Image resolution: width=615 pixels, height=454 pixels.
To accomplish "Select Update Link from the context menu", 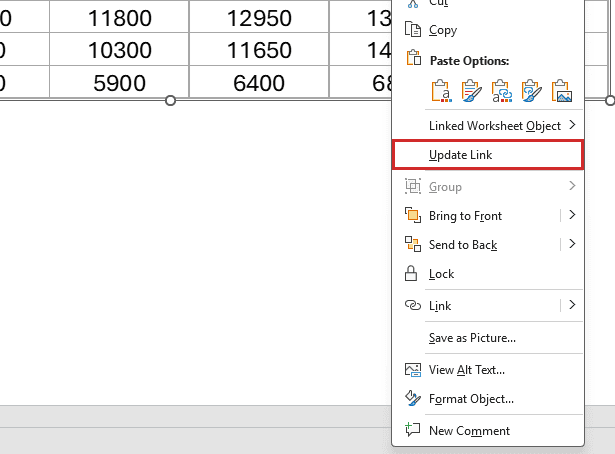I will click(488, 155).
